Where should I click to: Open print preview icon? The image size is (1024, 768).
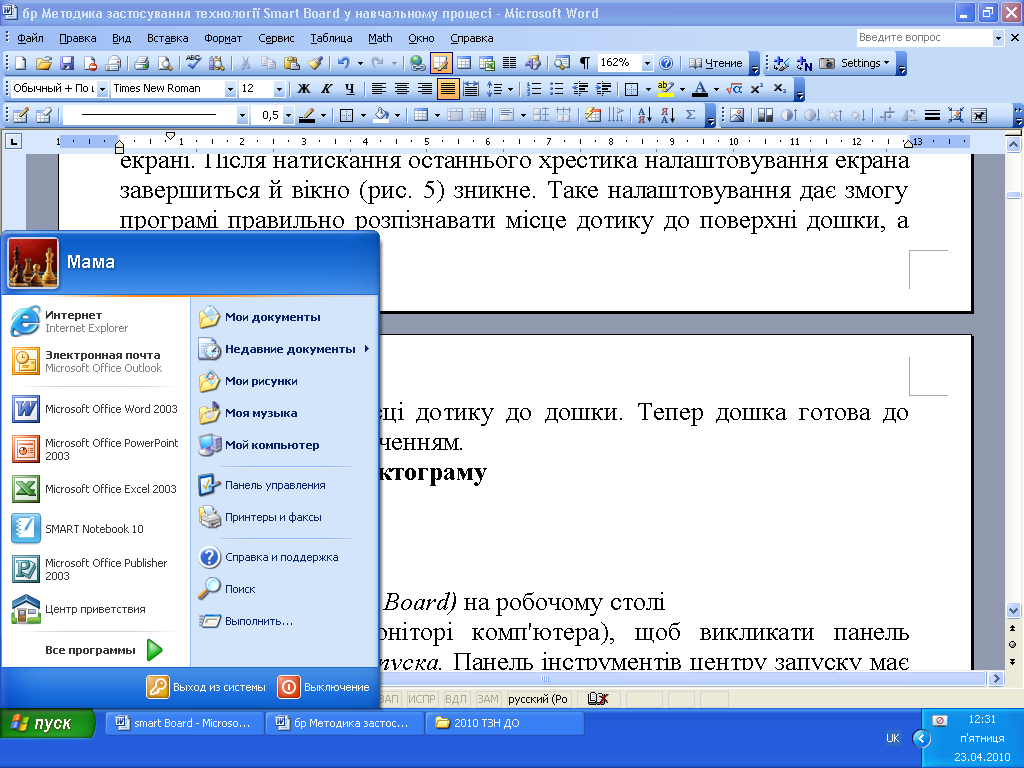[x=165, y=63]
